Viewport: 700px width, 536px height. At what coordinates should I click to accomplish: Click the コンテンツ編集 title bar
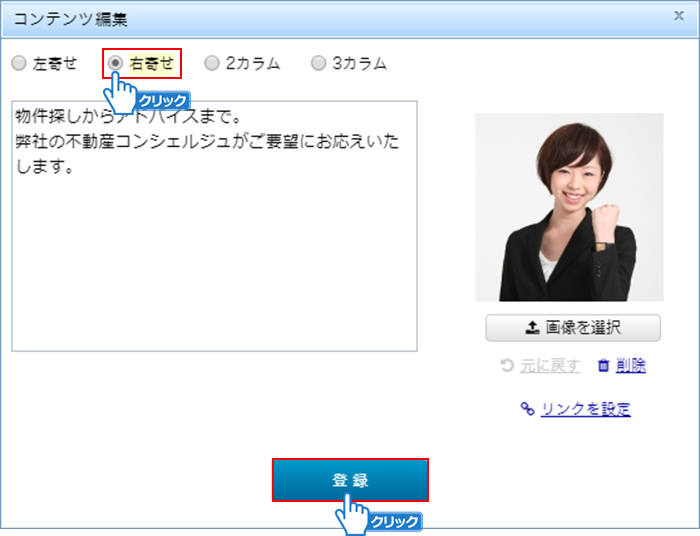click(x=300, y=18)
